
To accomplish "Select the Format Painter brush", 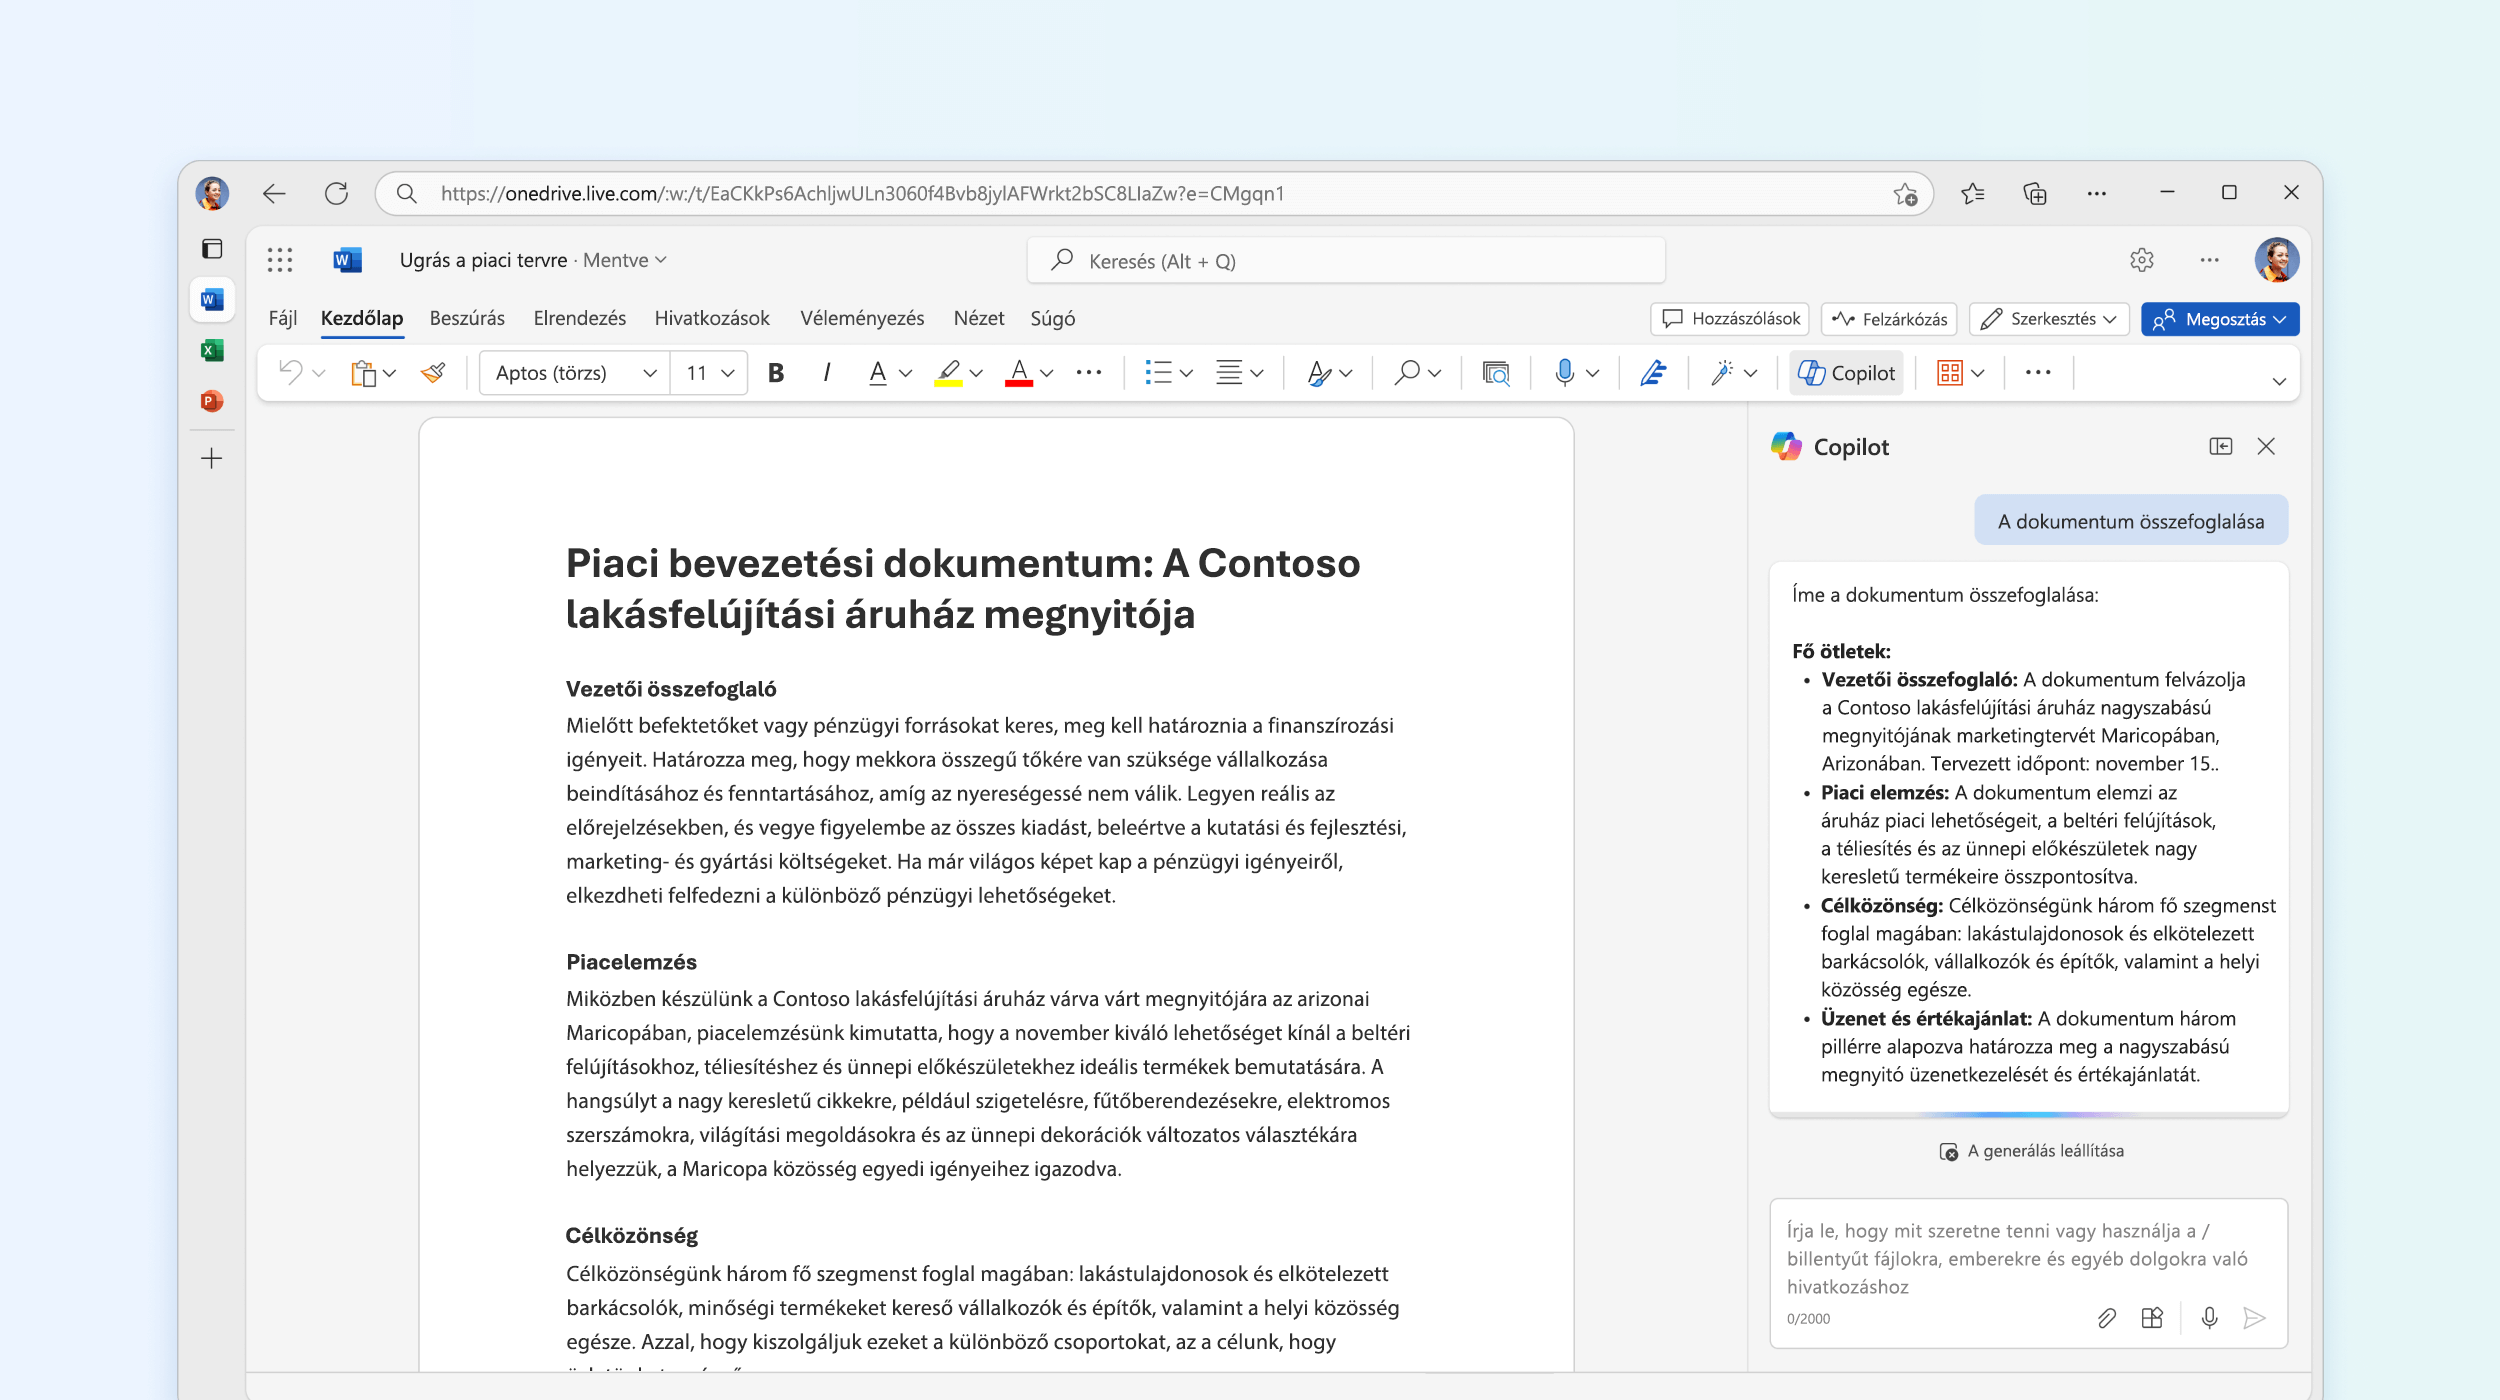I will point(433,373).
